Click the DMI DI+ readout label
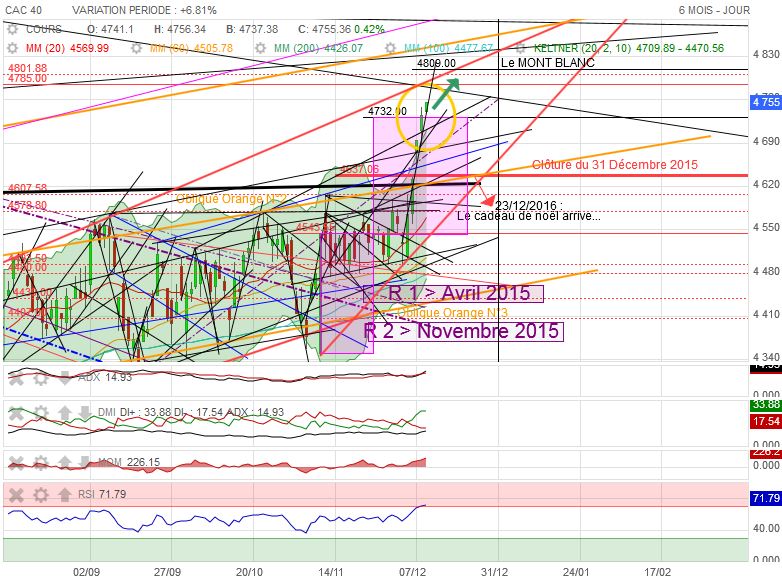Screen dimensions: 782x577 (x=191, y=412)
